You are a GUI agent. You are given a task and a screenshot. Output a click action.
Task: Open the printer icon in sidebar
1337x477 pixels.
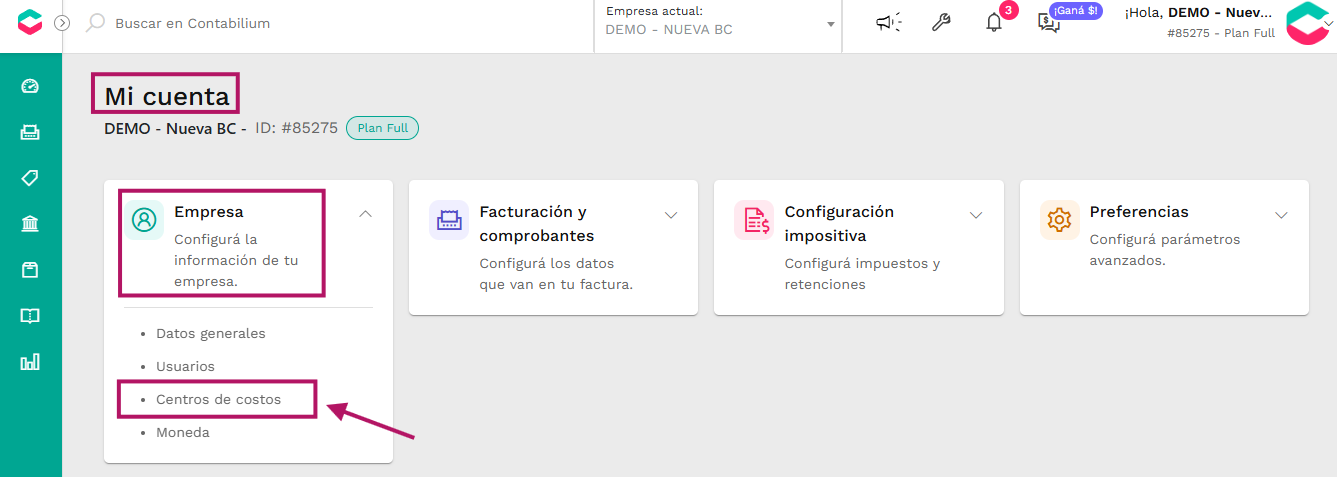(30, 132)
